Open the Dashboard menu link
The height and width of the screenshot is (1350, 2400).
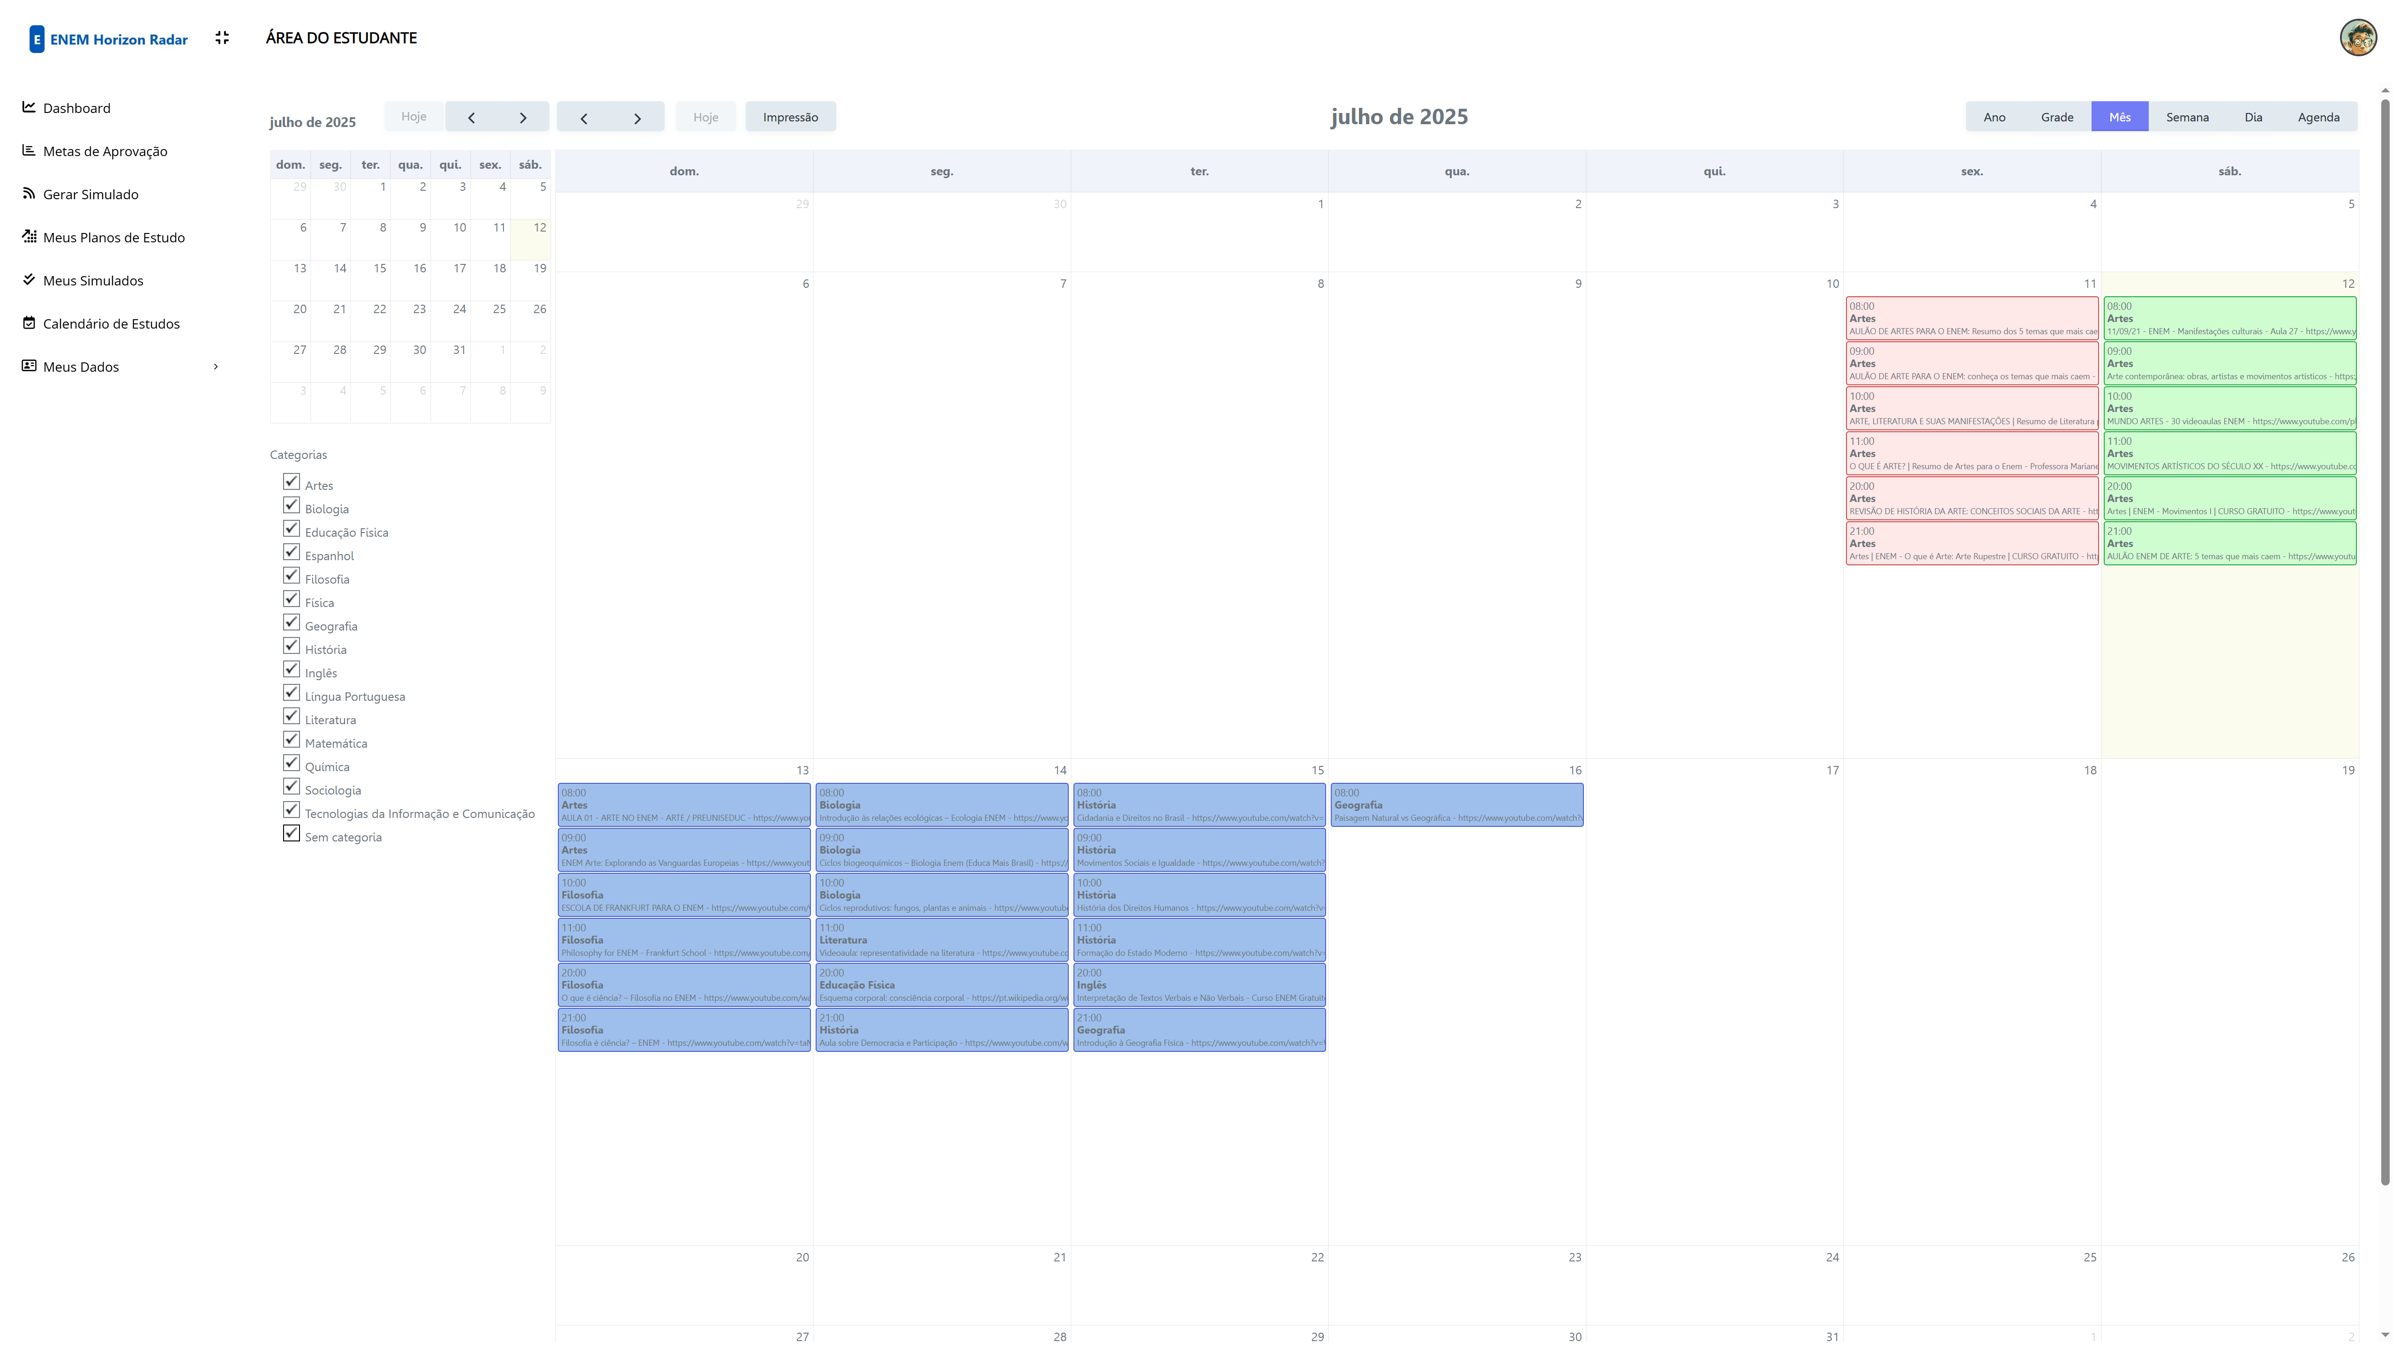(76, 108)
